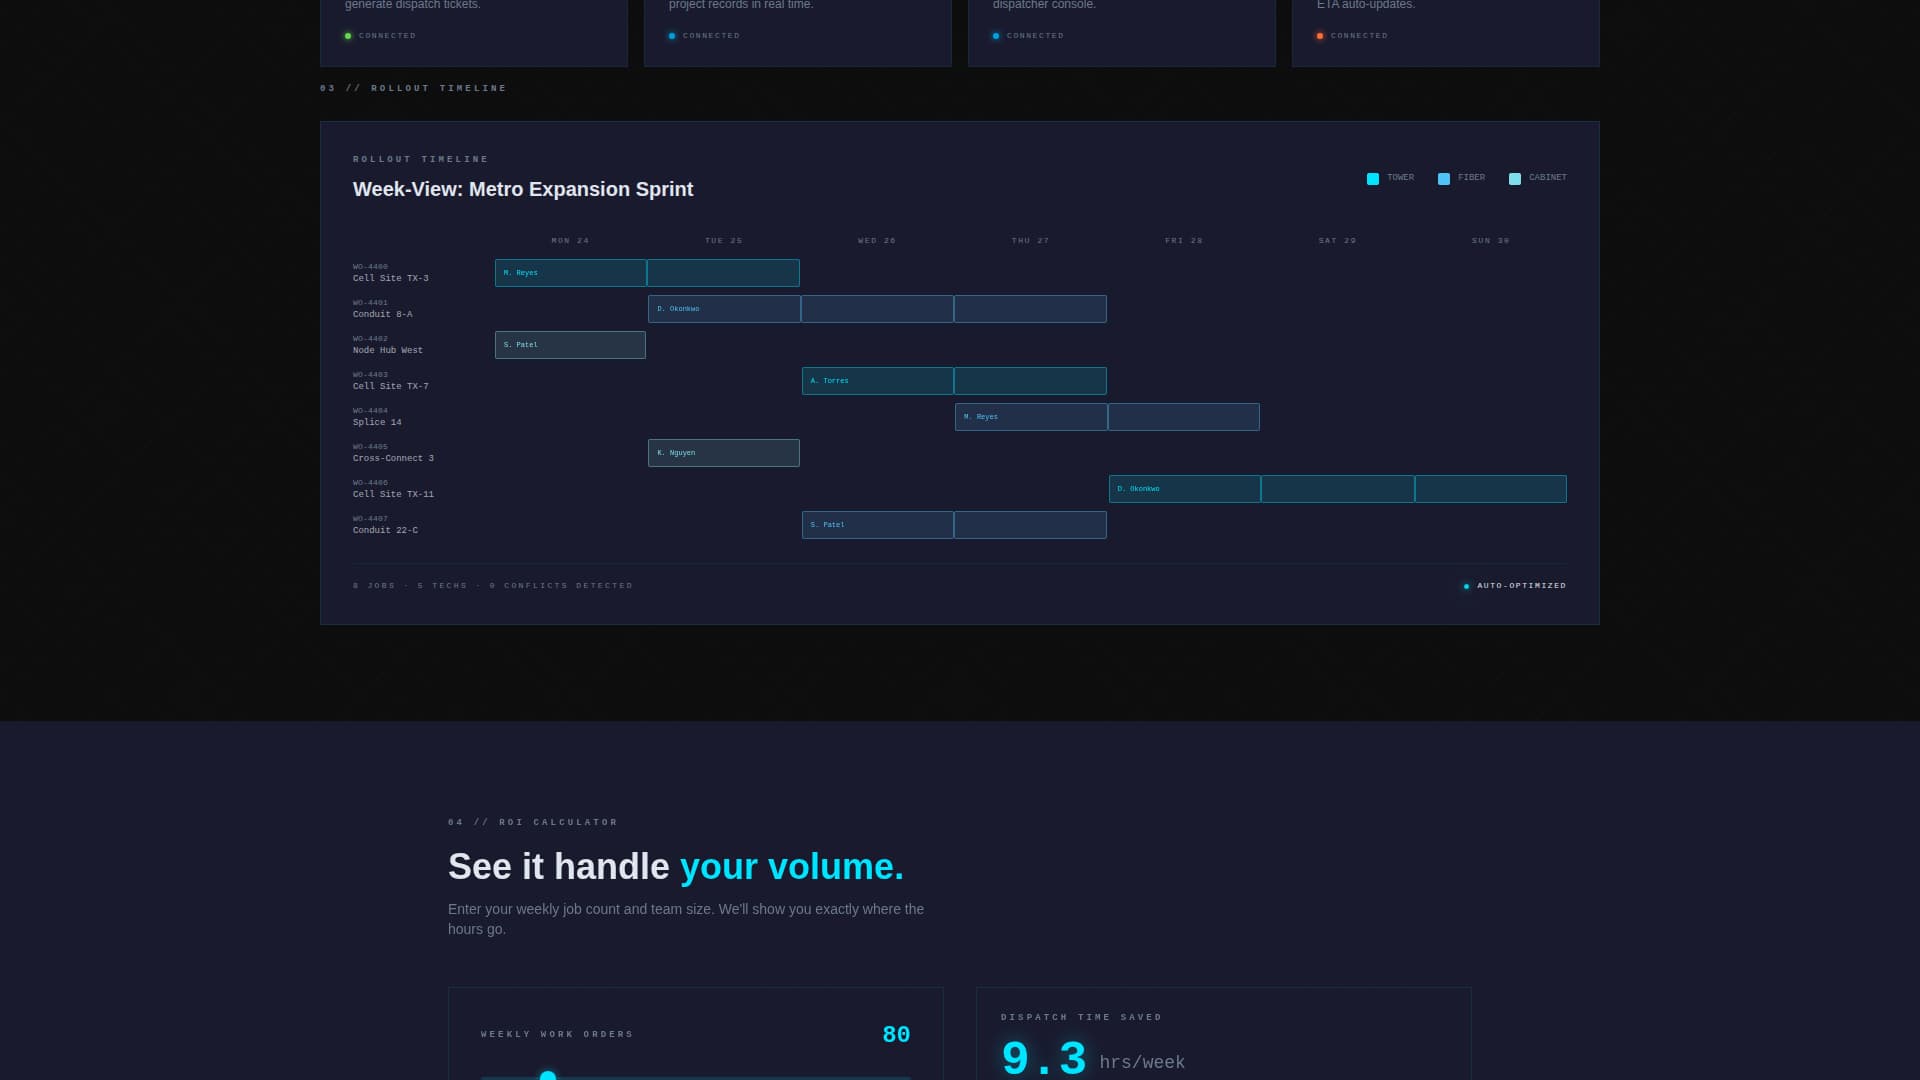This screenshot has width=1920, height=1080.
Task: Click the '03 // Rollout Timeline' section label
Action: (413, 89)
